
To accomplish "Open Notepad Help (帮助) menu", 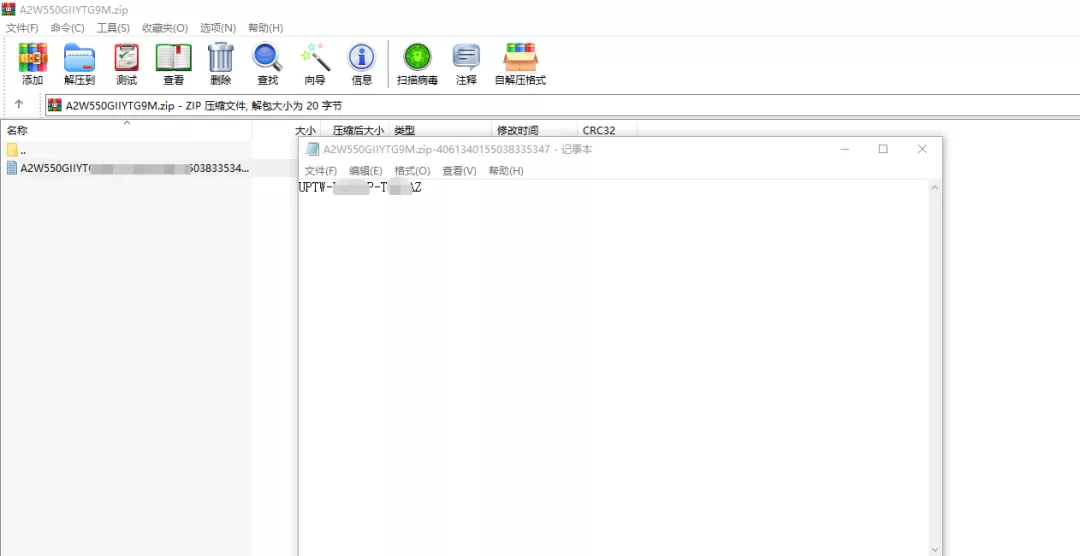I will (x=506, y=170).
